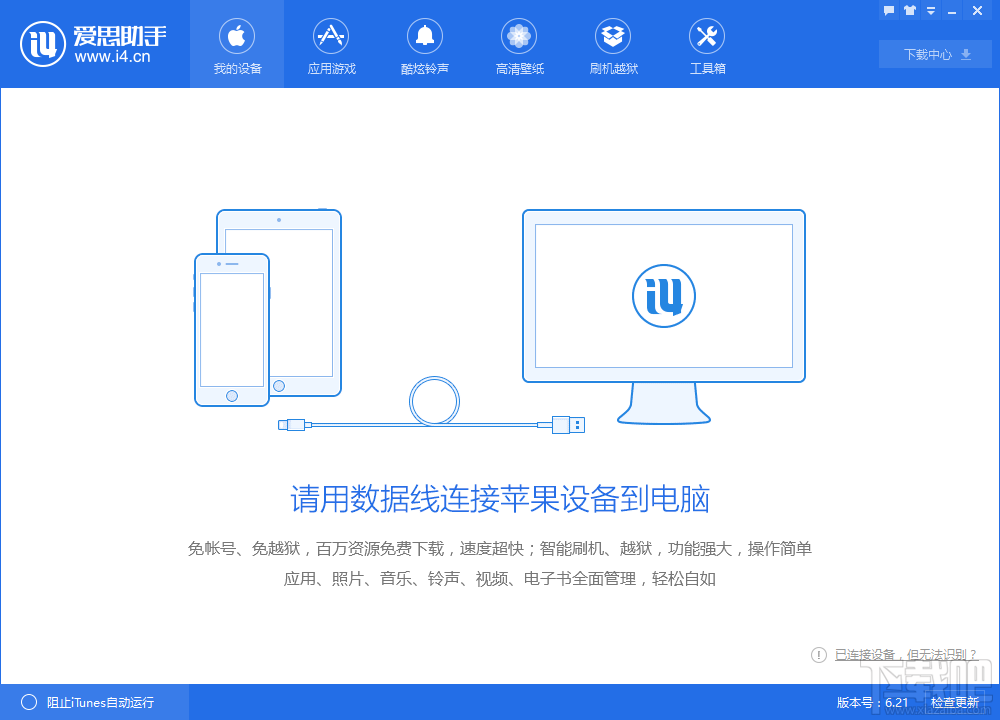Enable 阻止iTunes自动运行 checkbox
Image resolution: width=1000 pixels, height=720 pixels.
click(31, 702)
